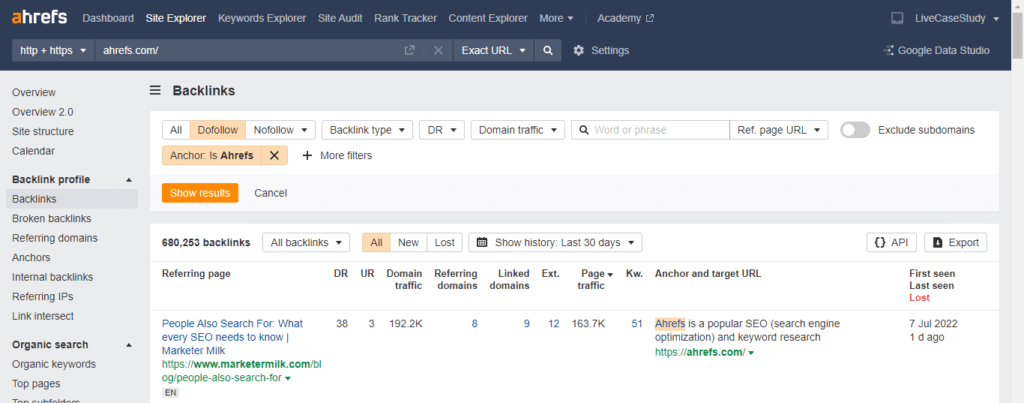Screen dimensions: 1024x403
Task: Open Referring IPs in the sidebar
Action: pyautogui.click(x=42, y=297)
